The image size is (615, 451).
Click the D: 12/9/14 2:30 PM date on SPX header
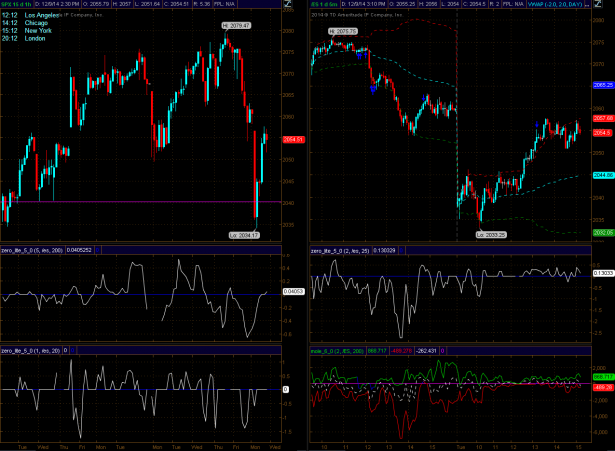click(57, 4)
